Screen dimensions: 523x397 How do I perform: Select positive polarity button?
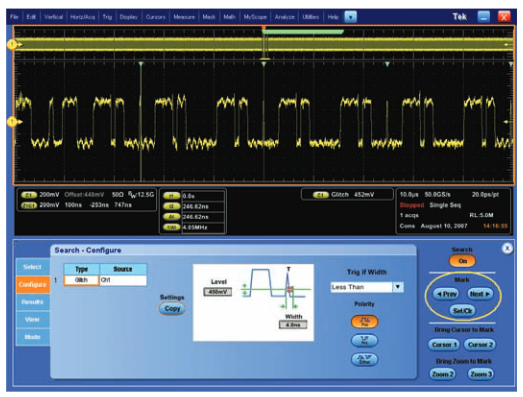point(365,322)
